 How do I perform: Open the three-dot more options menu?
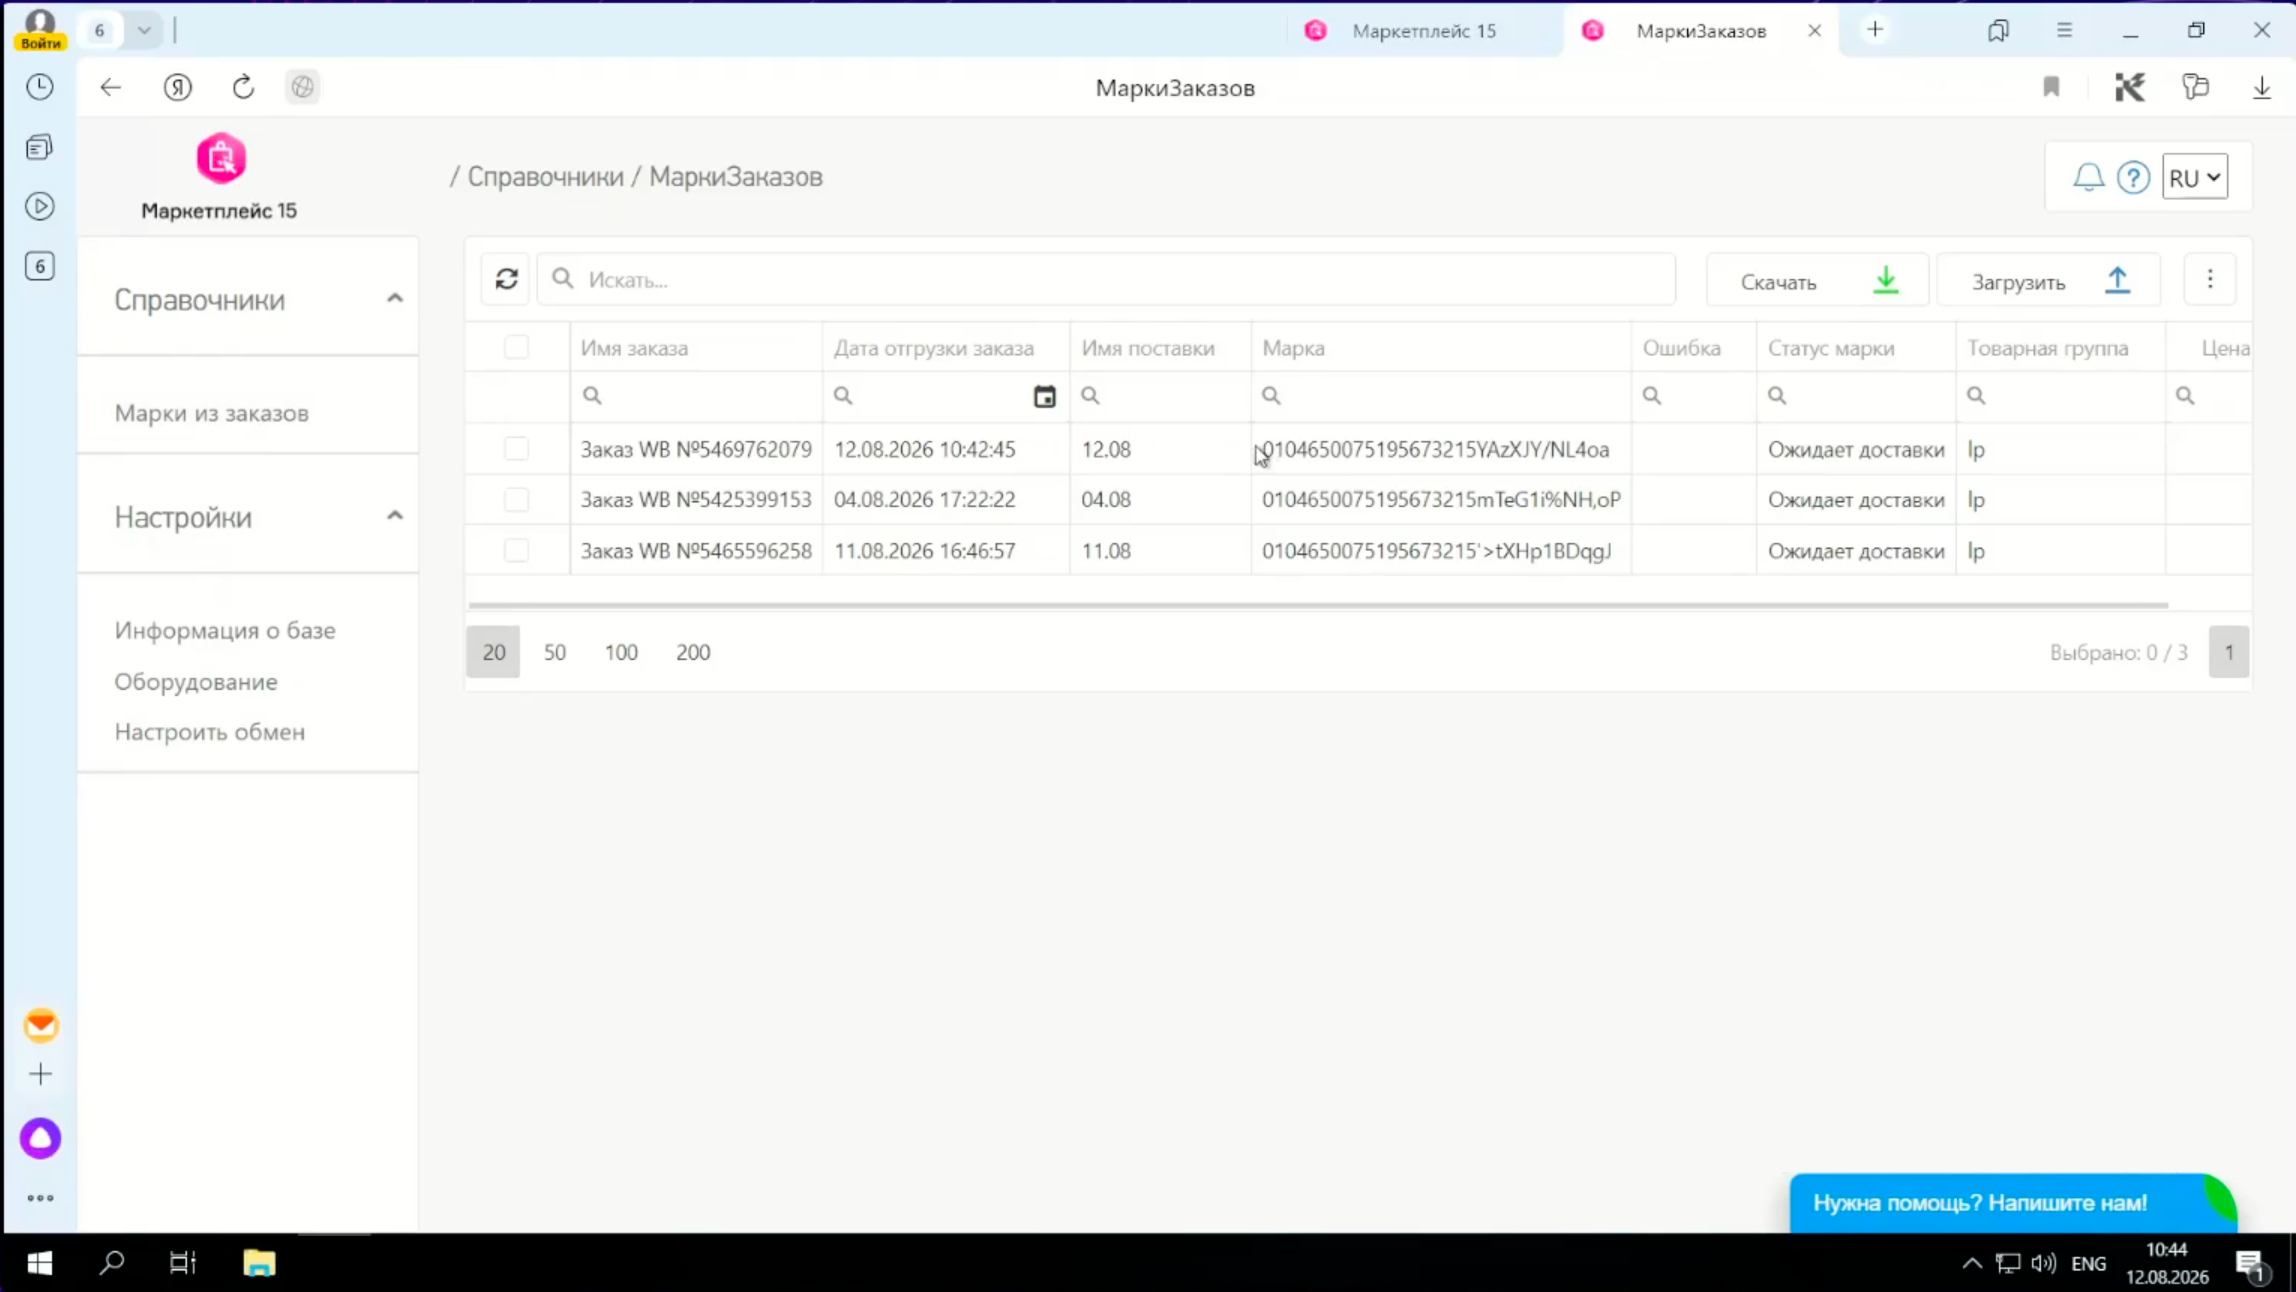[2210, 279]
